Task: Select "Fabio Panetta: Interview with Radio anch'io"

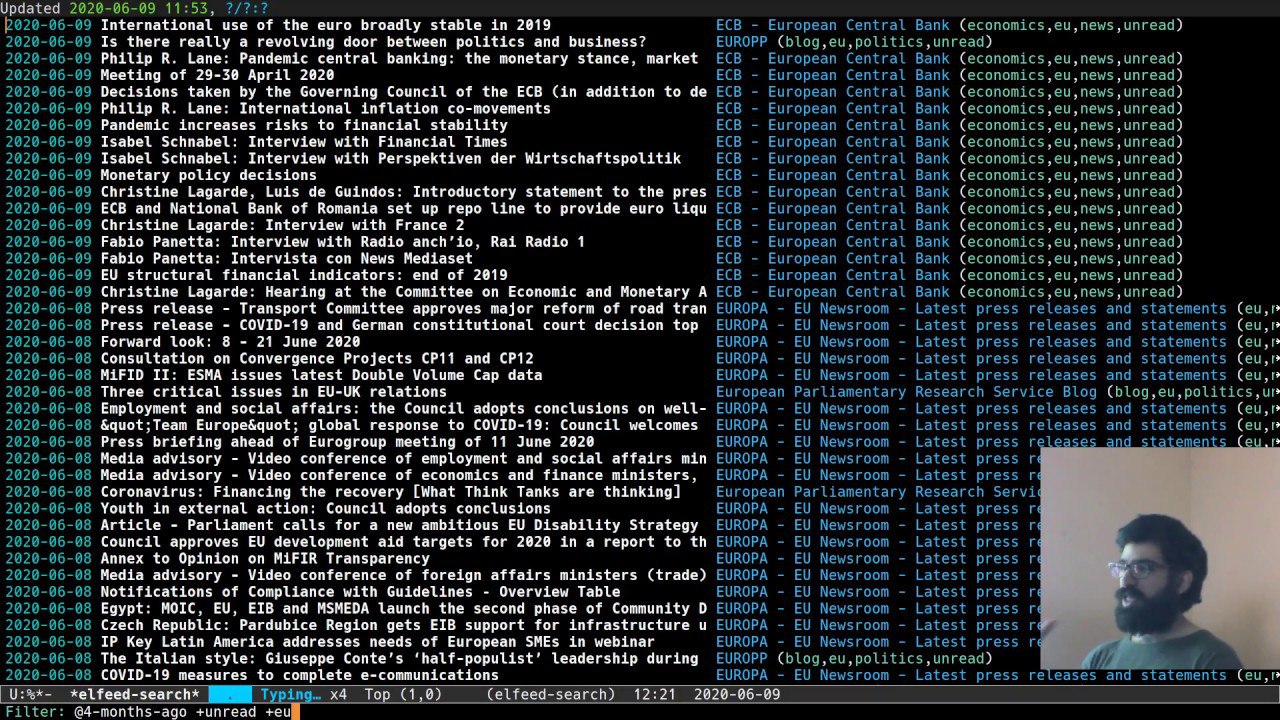Action: point(343,242)
